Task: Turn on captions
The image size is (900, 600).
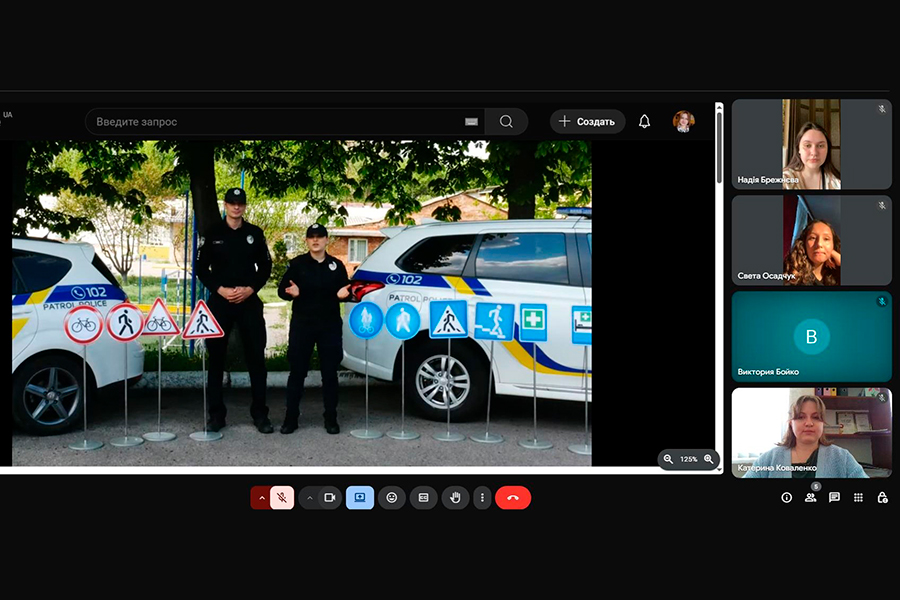Action: tap(423, 498)
